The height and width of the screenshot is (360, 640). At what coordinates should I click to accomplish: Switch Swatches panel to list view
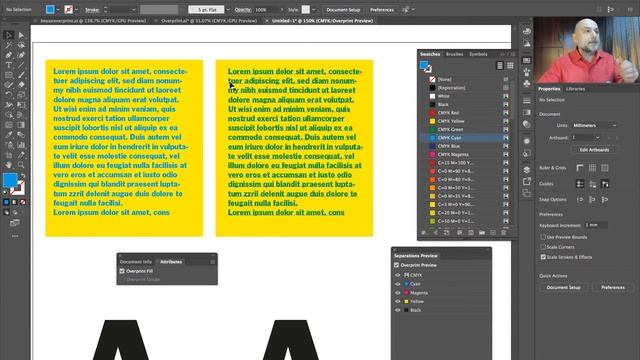(x=500, y=65)
